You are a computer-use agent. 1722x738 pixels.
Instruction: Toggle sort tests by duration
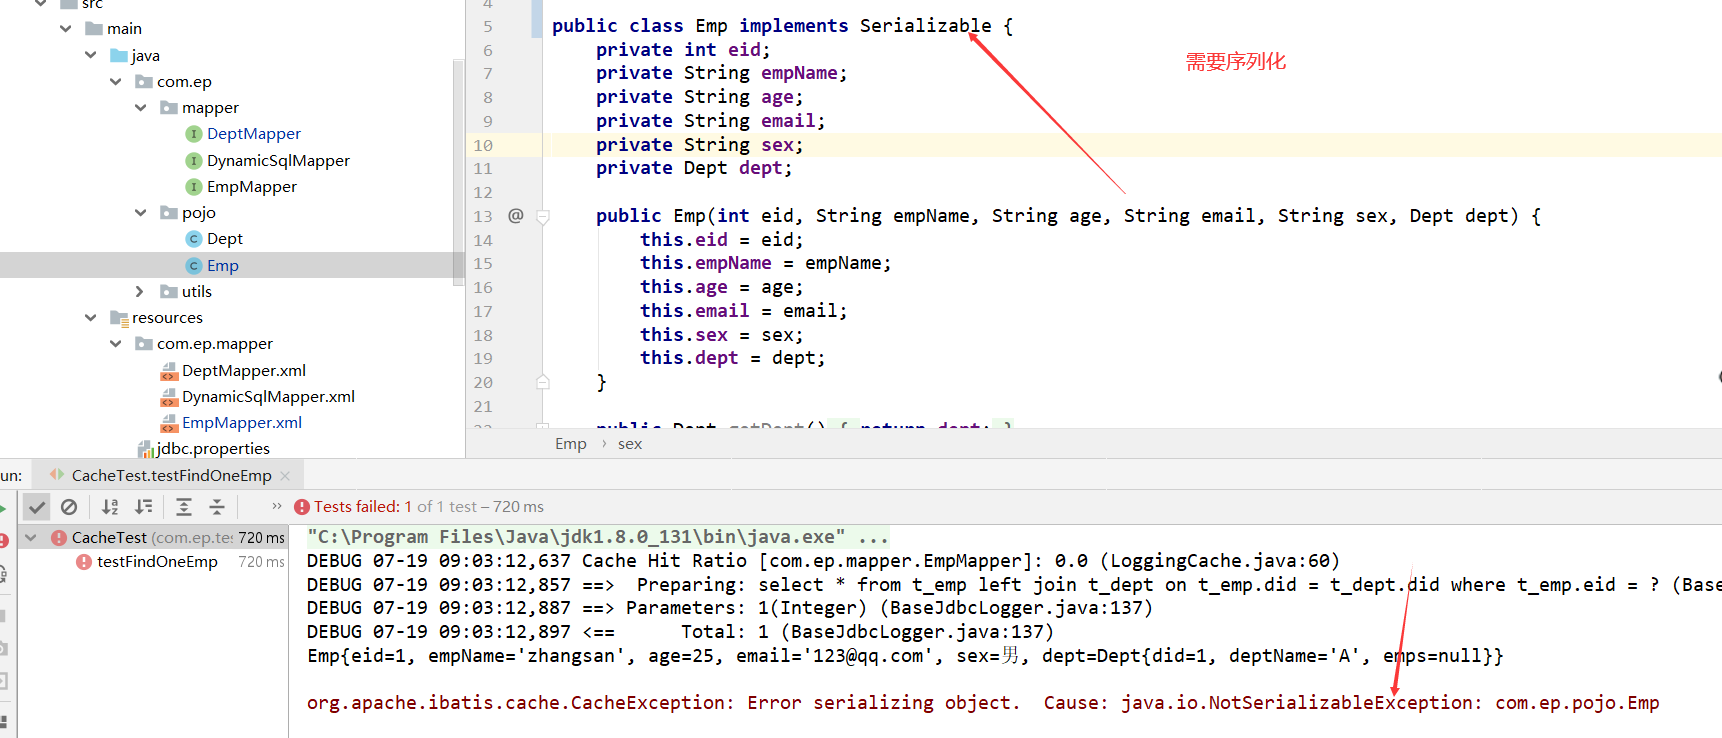(144, 507)
